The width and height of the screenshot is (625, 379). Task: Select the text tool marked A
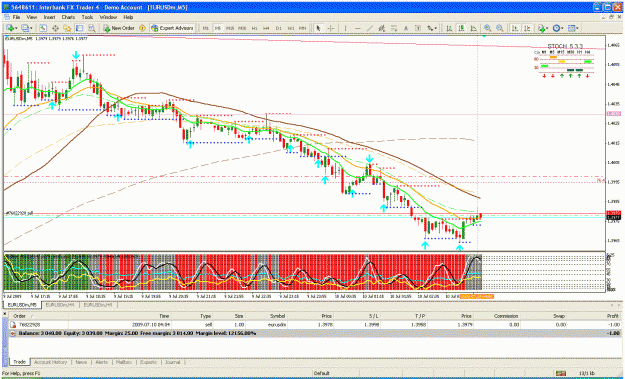tap(406, 28)
